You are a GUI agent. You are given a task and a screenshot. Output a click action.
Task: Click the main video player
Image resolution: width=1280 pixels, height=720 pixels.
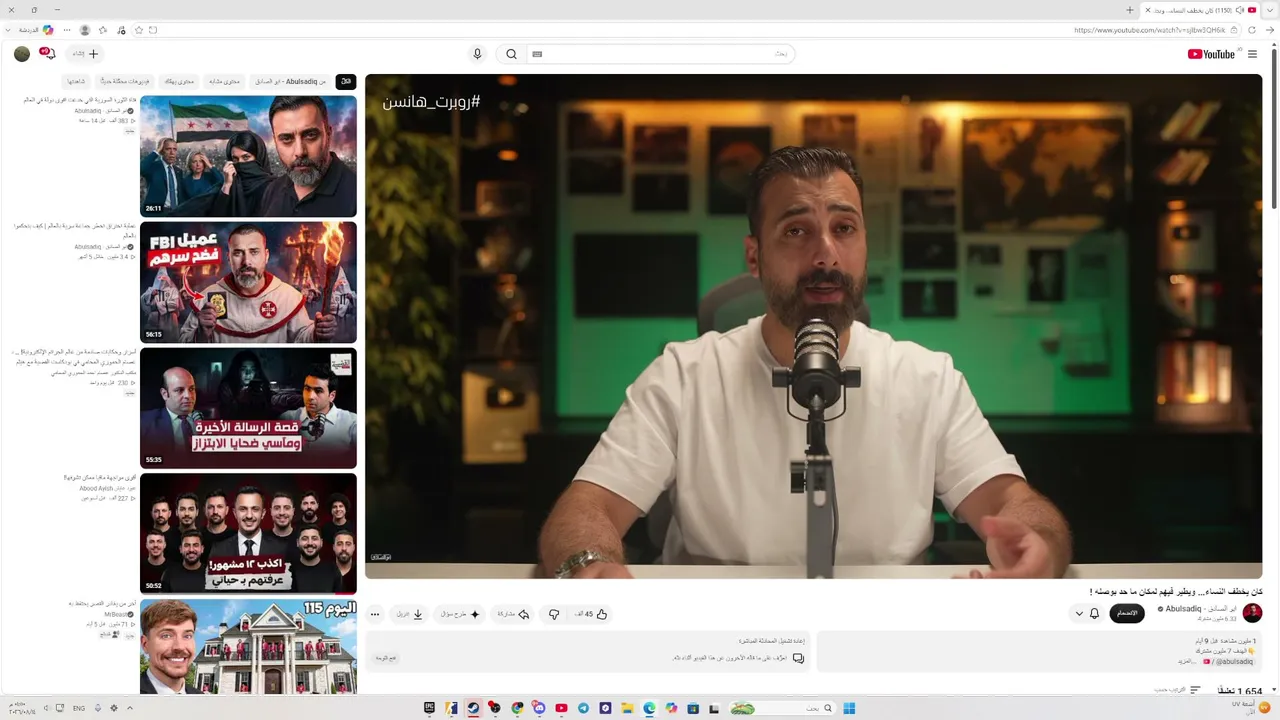tap(814, 326)
